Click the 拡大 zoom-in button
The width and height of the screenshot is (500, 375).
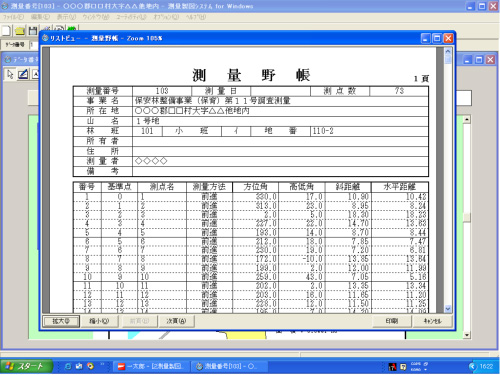pos(61,321)
